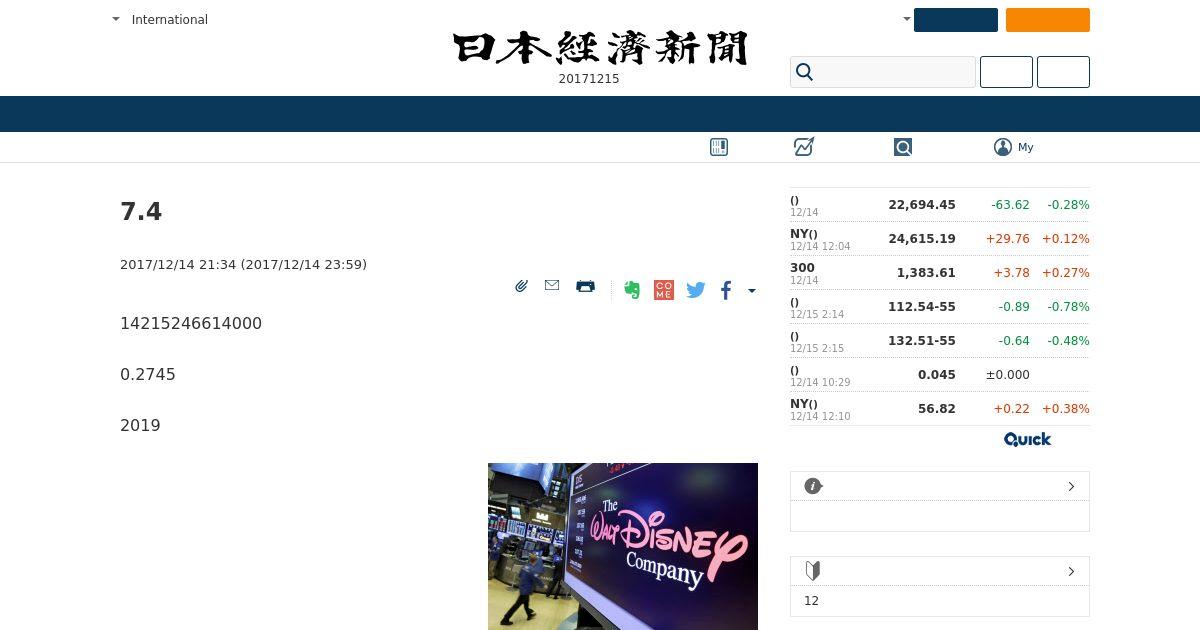The image size is (1200, 630).
Task: Open the Walt Disney Company photo
Action: (623, 546)
